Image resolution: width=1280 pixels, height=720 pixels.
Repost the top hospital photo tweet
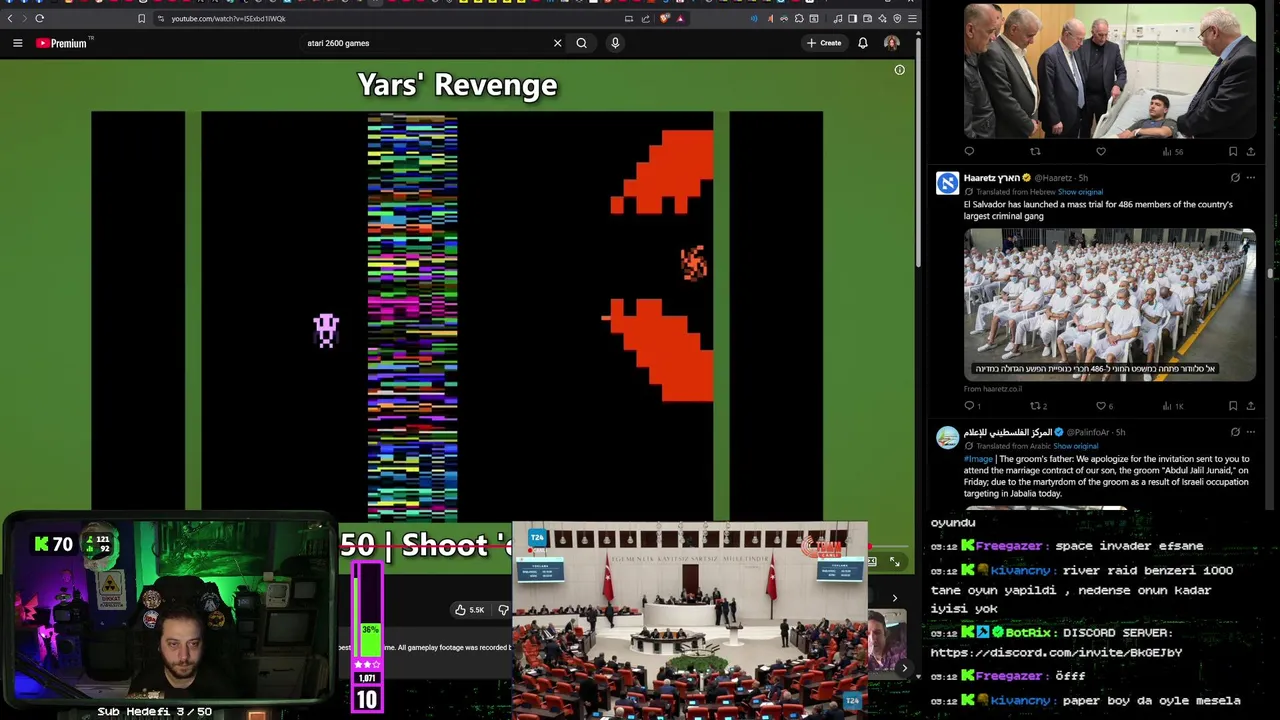[1035, 152]
